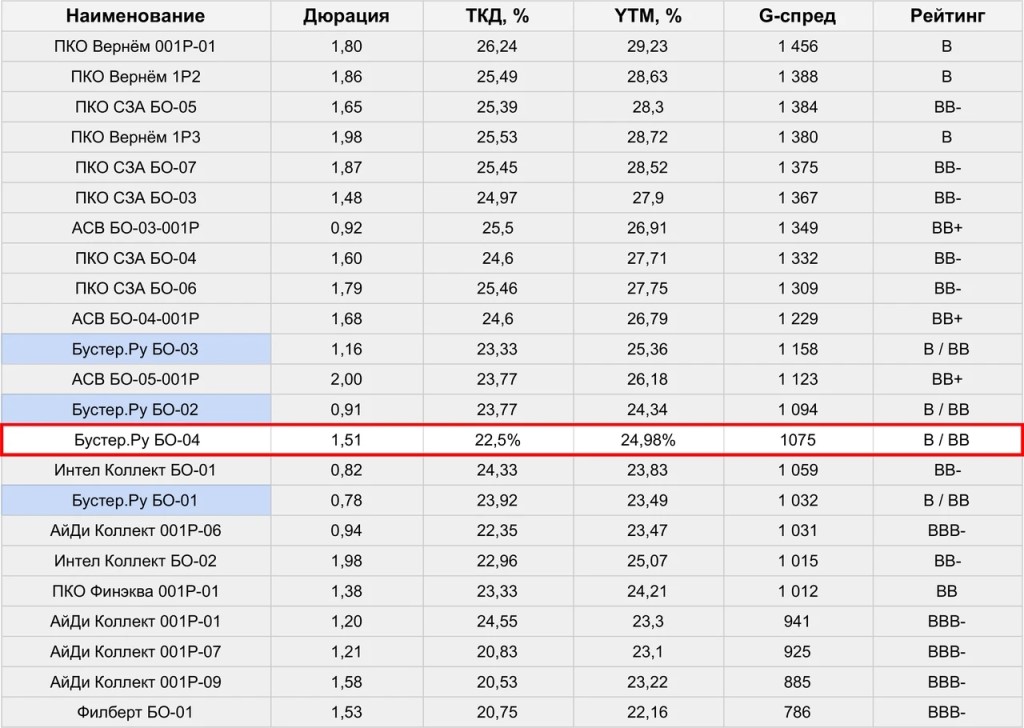Screen dimensions: 1024x728
Task: Click the "ПКО Вернём 1Р2" name cell
Action: (x=135, y=76)
